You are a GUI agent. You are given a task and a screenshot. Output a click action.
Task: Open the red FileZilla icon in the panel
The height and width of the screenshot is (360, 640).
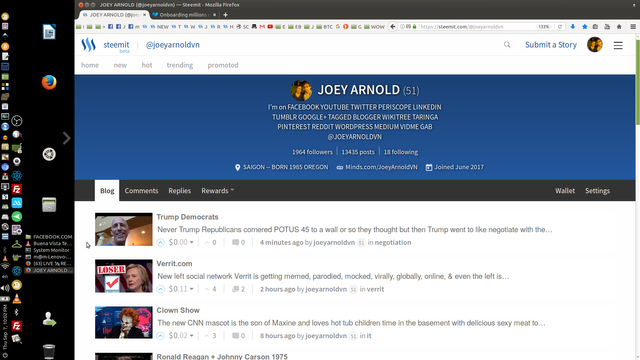(x=17, y=189)
